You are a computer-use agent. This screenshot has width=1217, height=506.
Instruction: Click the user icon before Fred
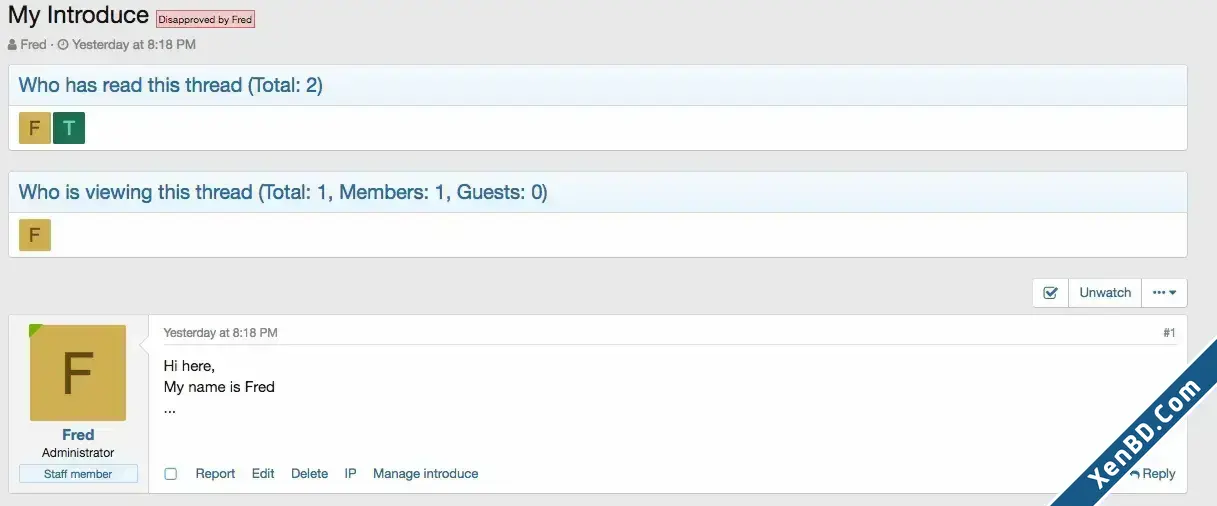(12, 45)
